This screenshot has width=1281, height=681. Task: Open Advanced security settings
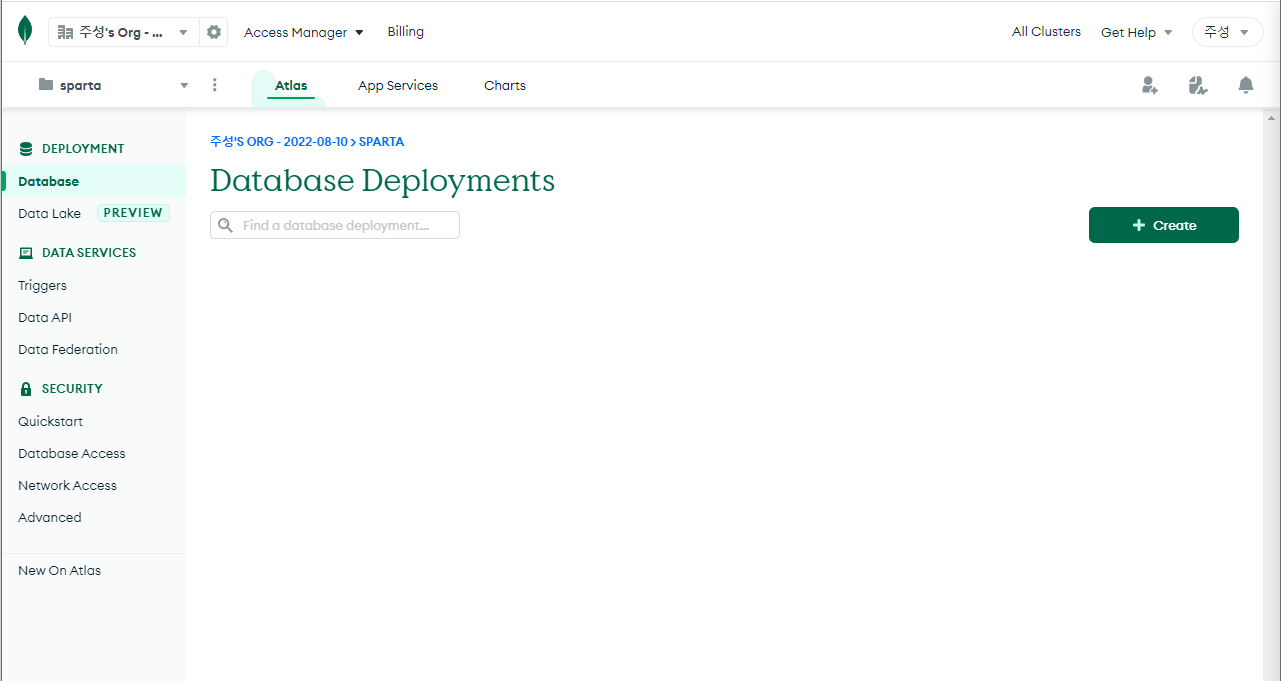tap(50, 517)
